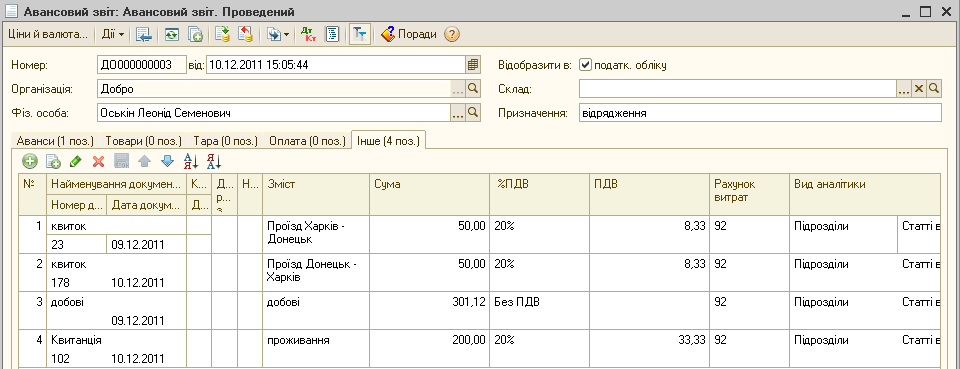Click the go-to-list document icon in the toolbar
This screenshot has height=369, width=960.
[x=144, y=34]
